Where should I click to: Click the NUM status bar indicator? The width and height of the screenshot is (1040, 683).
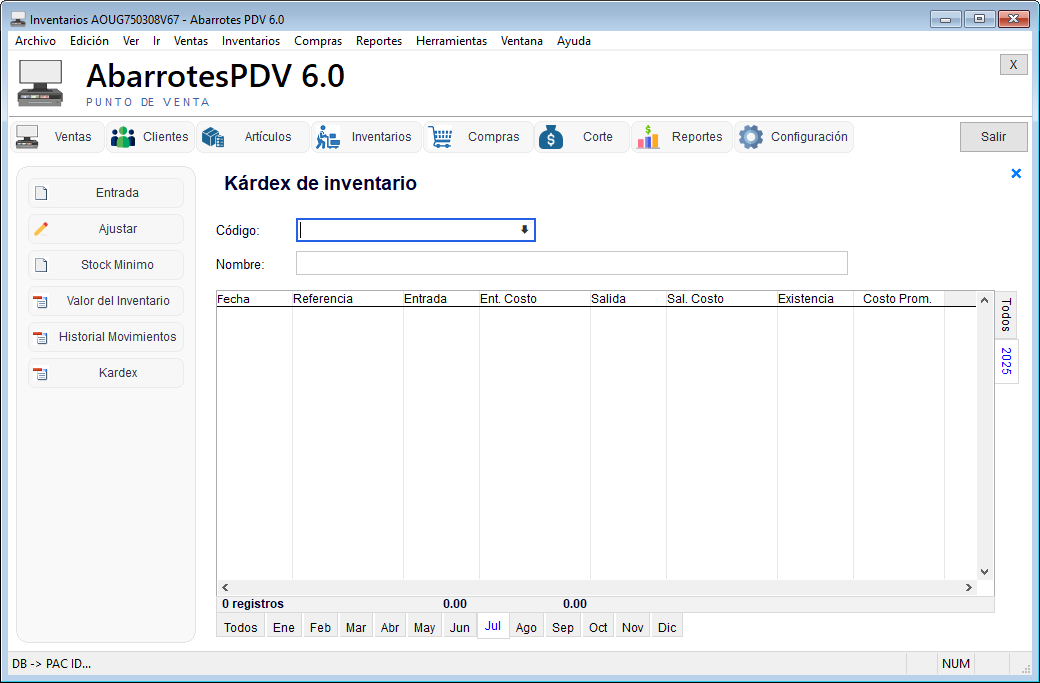[x=956, y=664]
